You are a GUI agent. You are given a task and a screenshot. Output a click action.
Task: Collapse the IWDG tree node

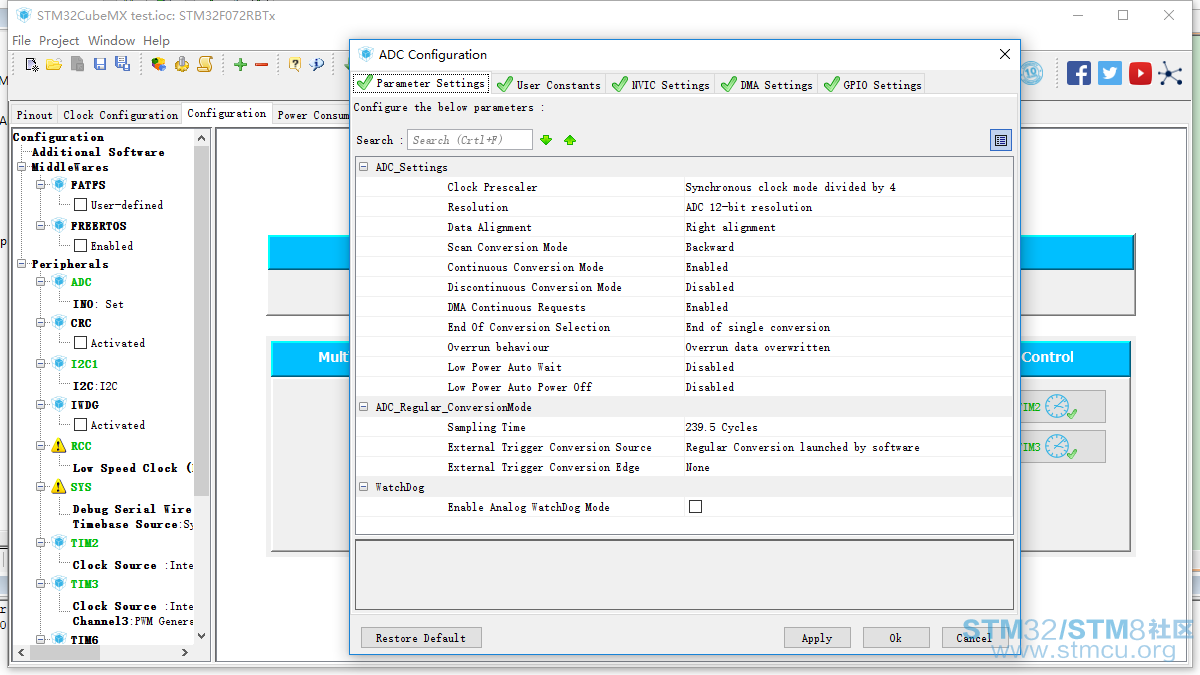[x=42, y=405]
